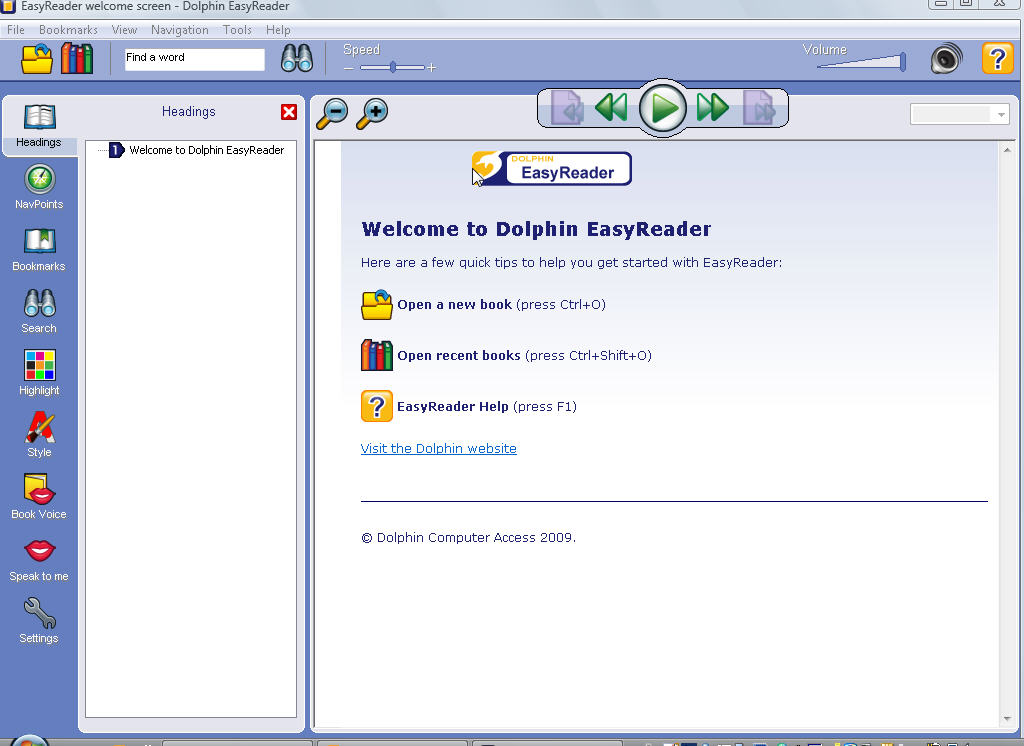Open the NavPoints sidebar panel
This screenshot has width=1024, height=746.
click(x=39, y=187)
